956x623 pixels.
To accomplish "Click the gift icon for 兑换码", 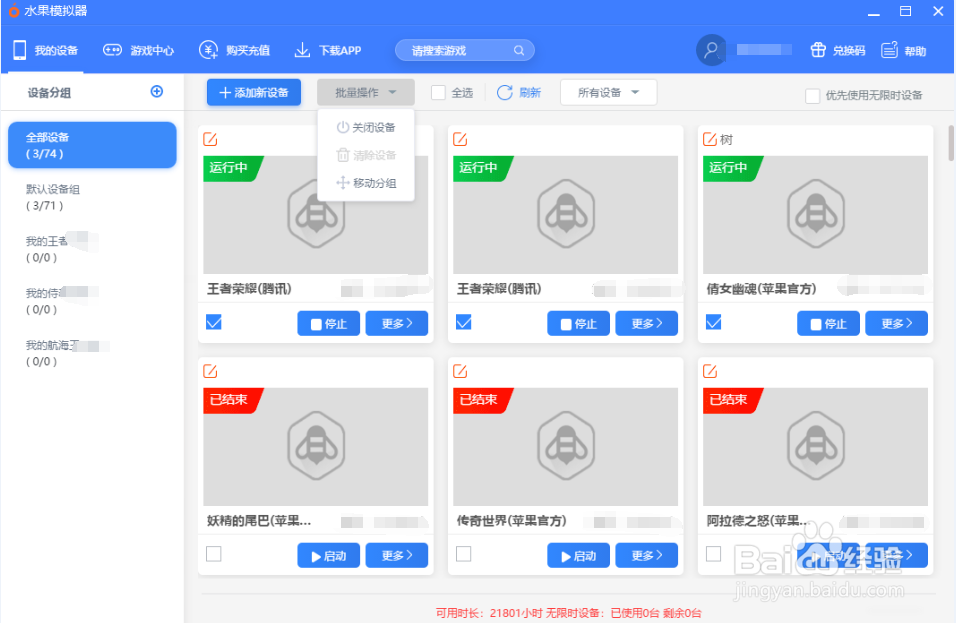I will 818,50.
